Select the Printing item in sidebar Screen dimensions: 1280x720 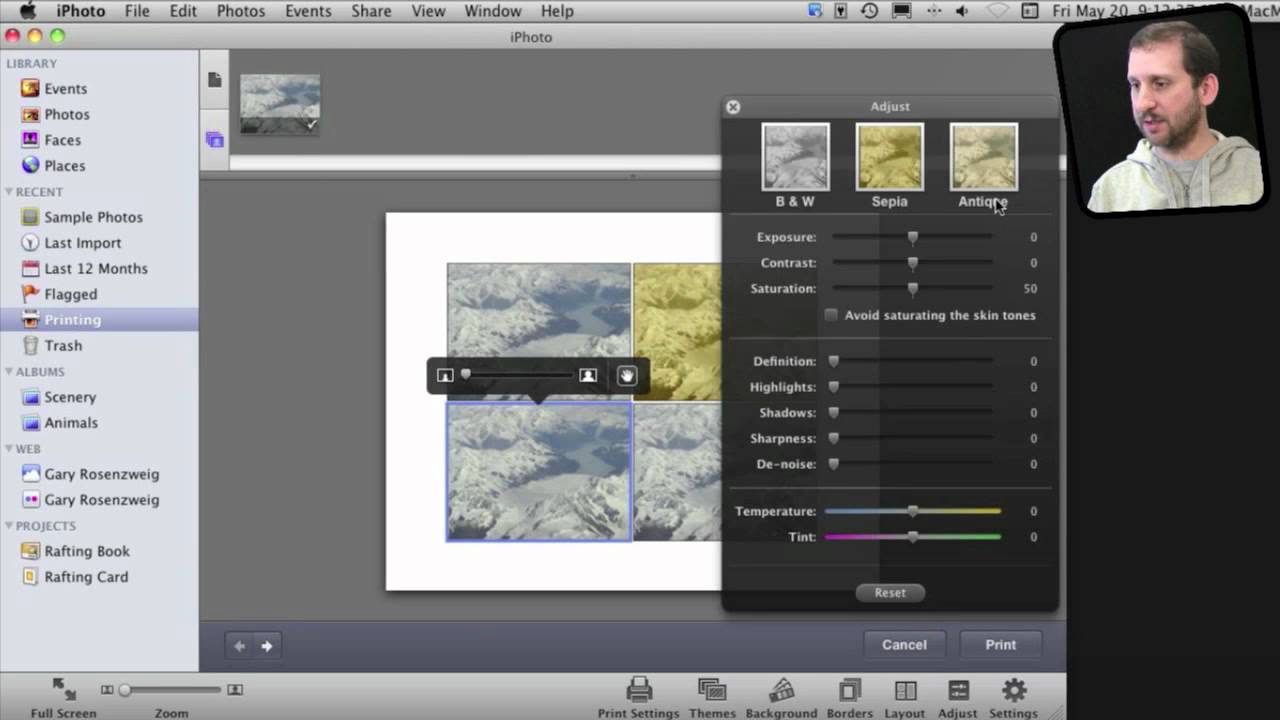99,320
